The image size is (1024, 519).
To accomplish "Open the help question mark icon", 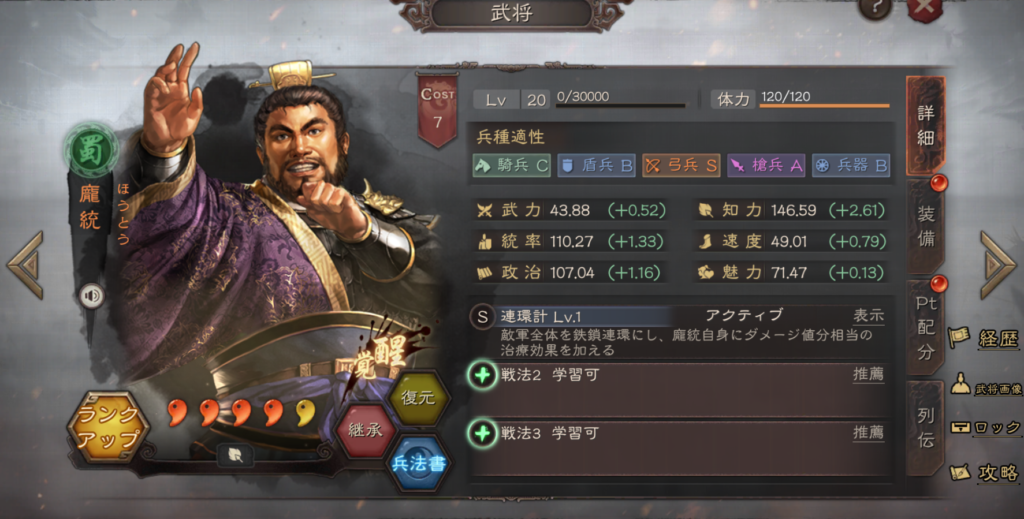I will (874, 8).
